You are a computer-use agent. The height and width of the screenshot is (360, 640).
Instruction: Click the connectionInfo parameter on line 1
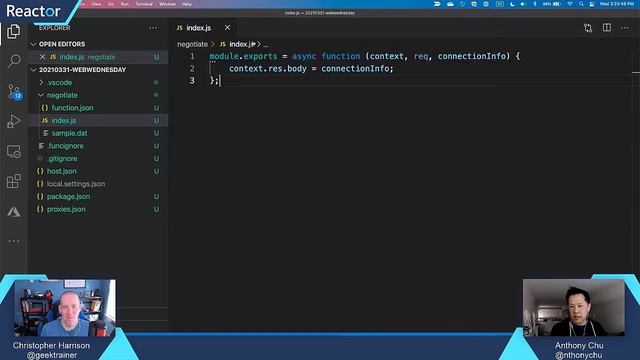472,56
